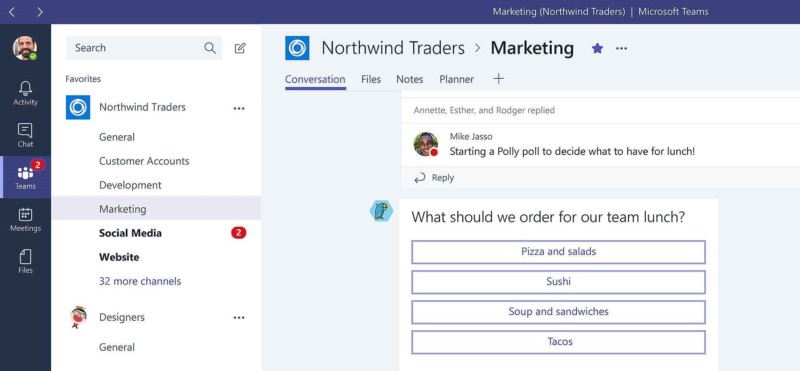Click the Polly bot parrot icon
The image size is (800, 371).
click(x=381, y=211)
